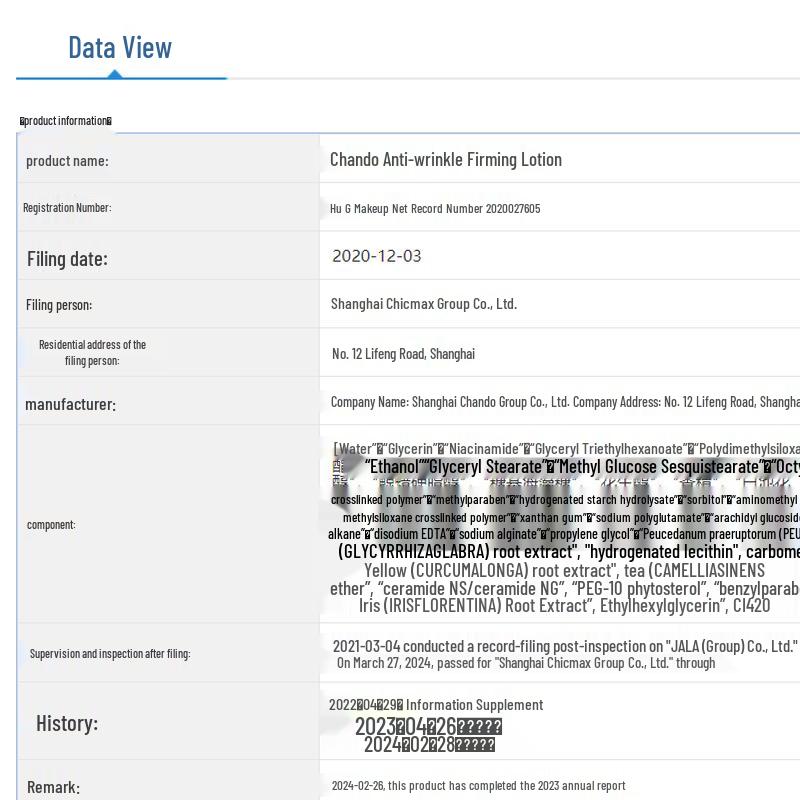Select the filing date 2020-12-03
The width and height of the screenshot is (800, 800).
point(377,256)
